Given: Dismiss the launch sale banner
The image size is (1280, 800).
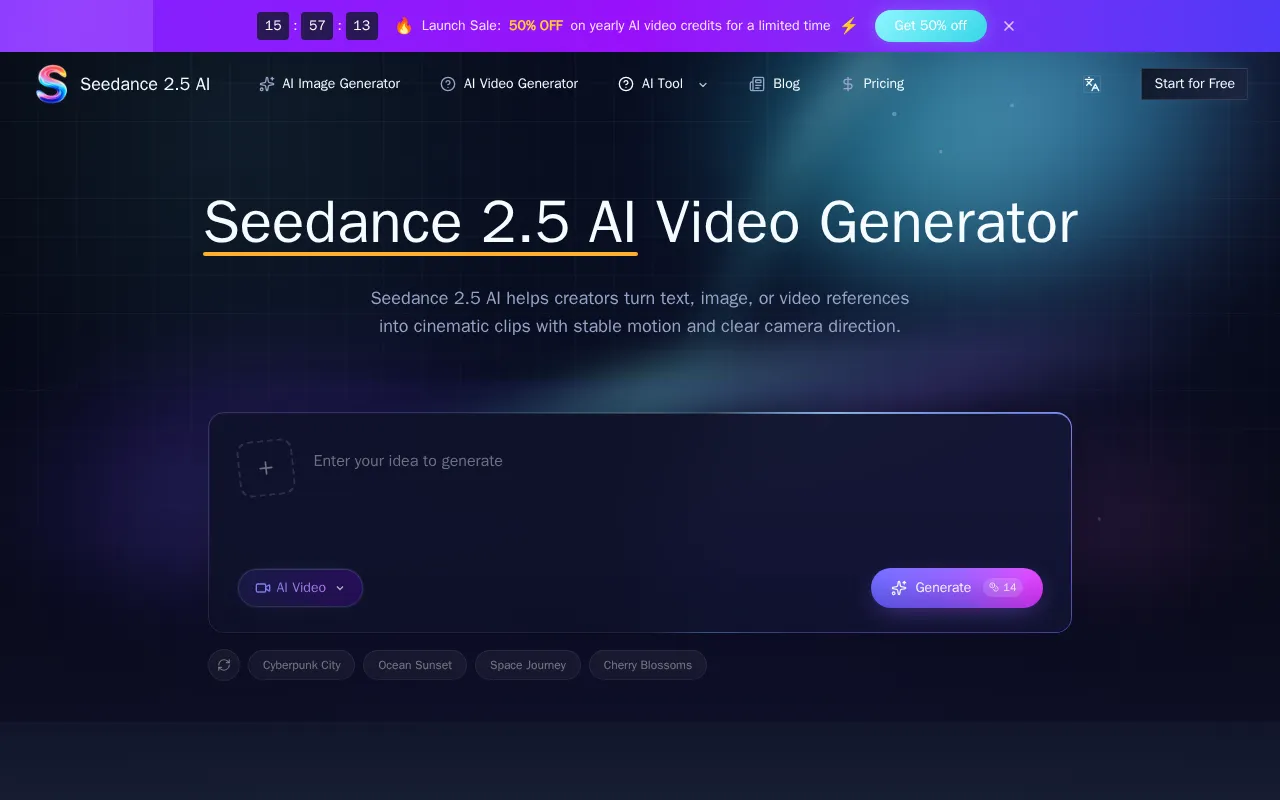Looking at the screenshot, I should click(1009, 26).
